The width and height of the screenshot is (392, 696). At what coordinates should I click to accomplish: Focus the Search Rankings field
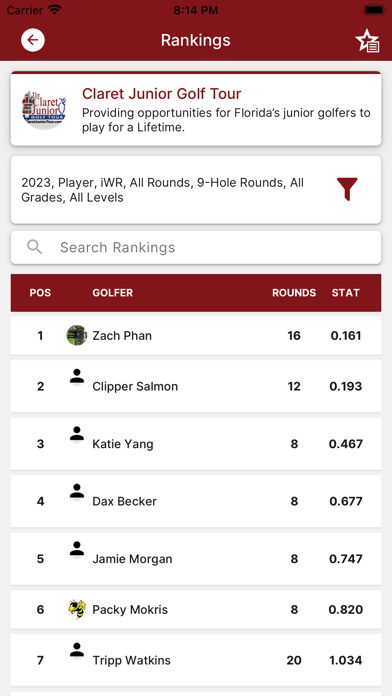tap(196, 247)
